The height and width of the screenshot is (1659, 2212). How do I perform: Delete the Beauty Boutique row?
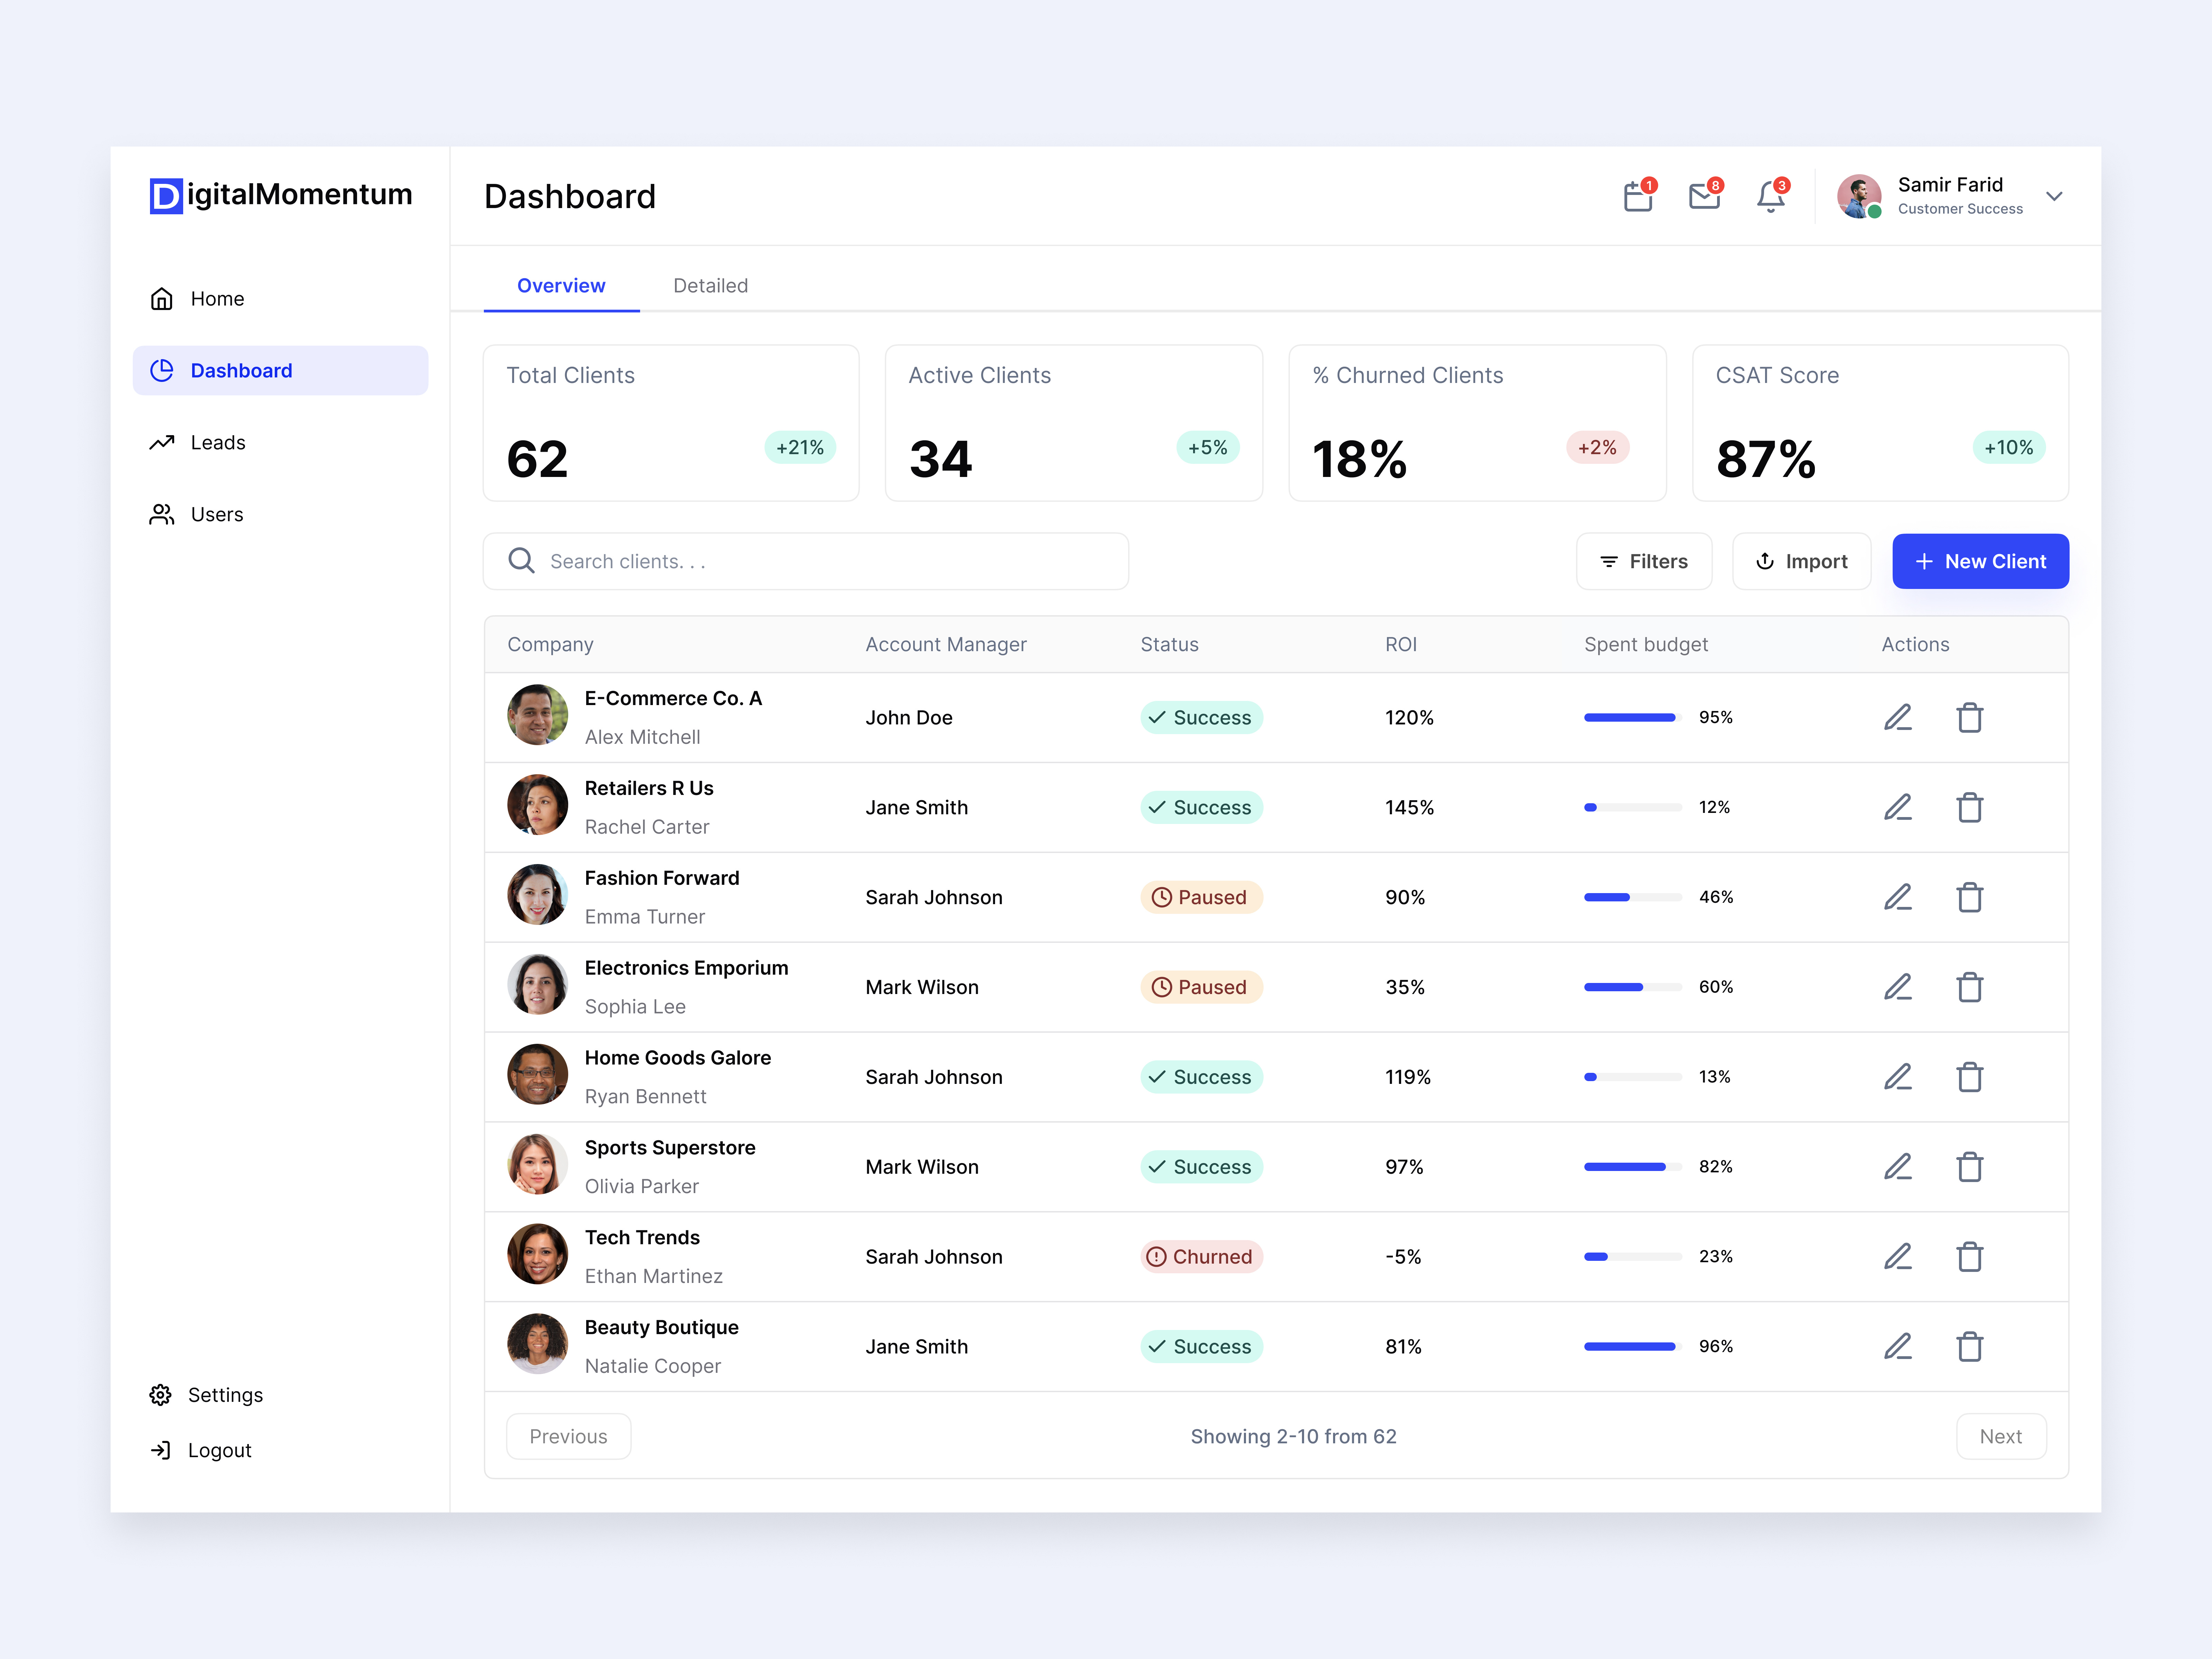pos(1970,1347)
